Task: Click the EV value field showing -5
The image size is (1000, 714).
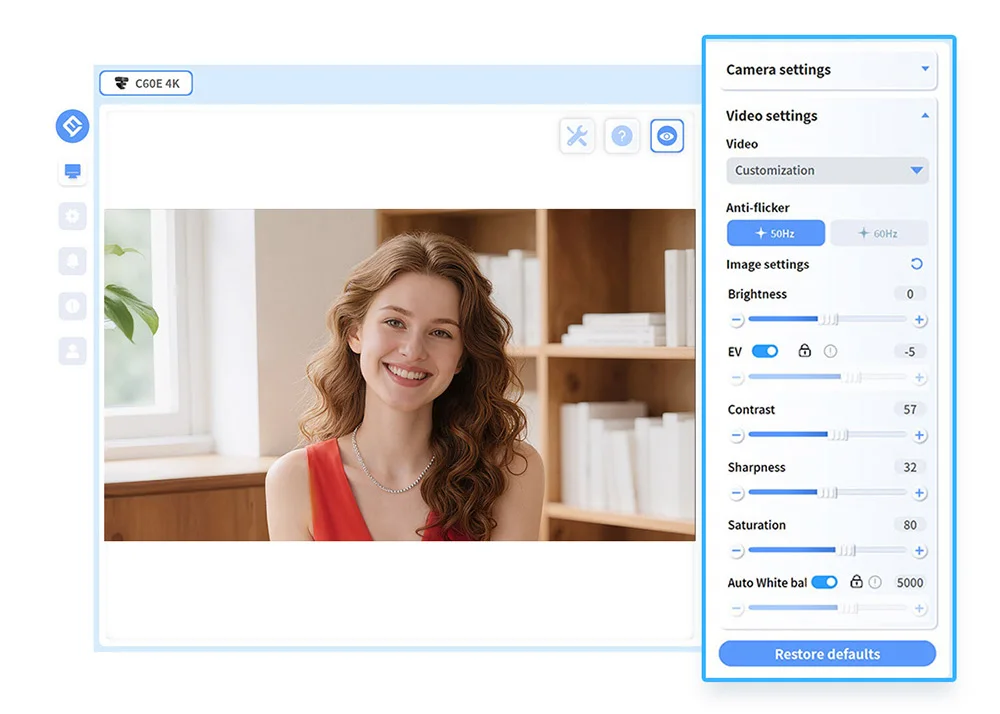Action: [x=910, y=352]
